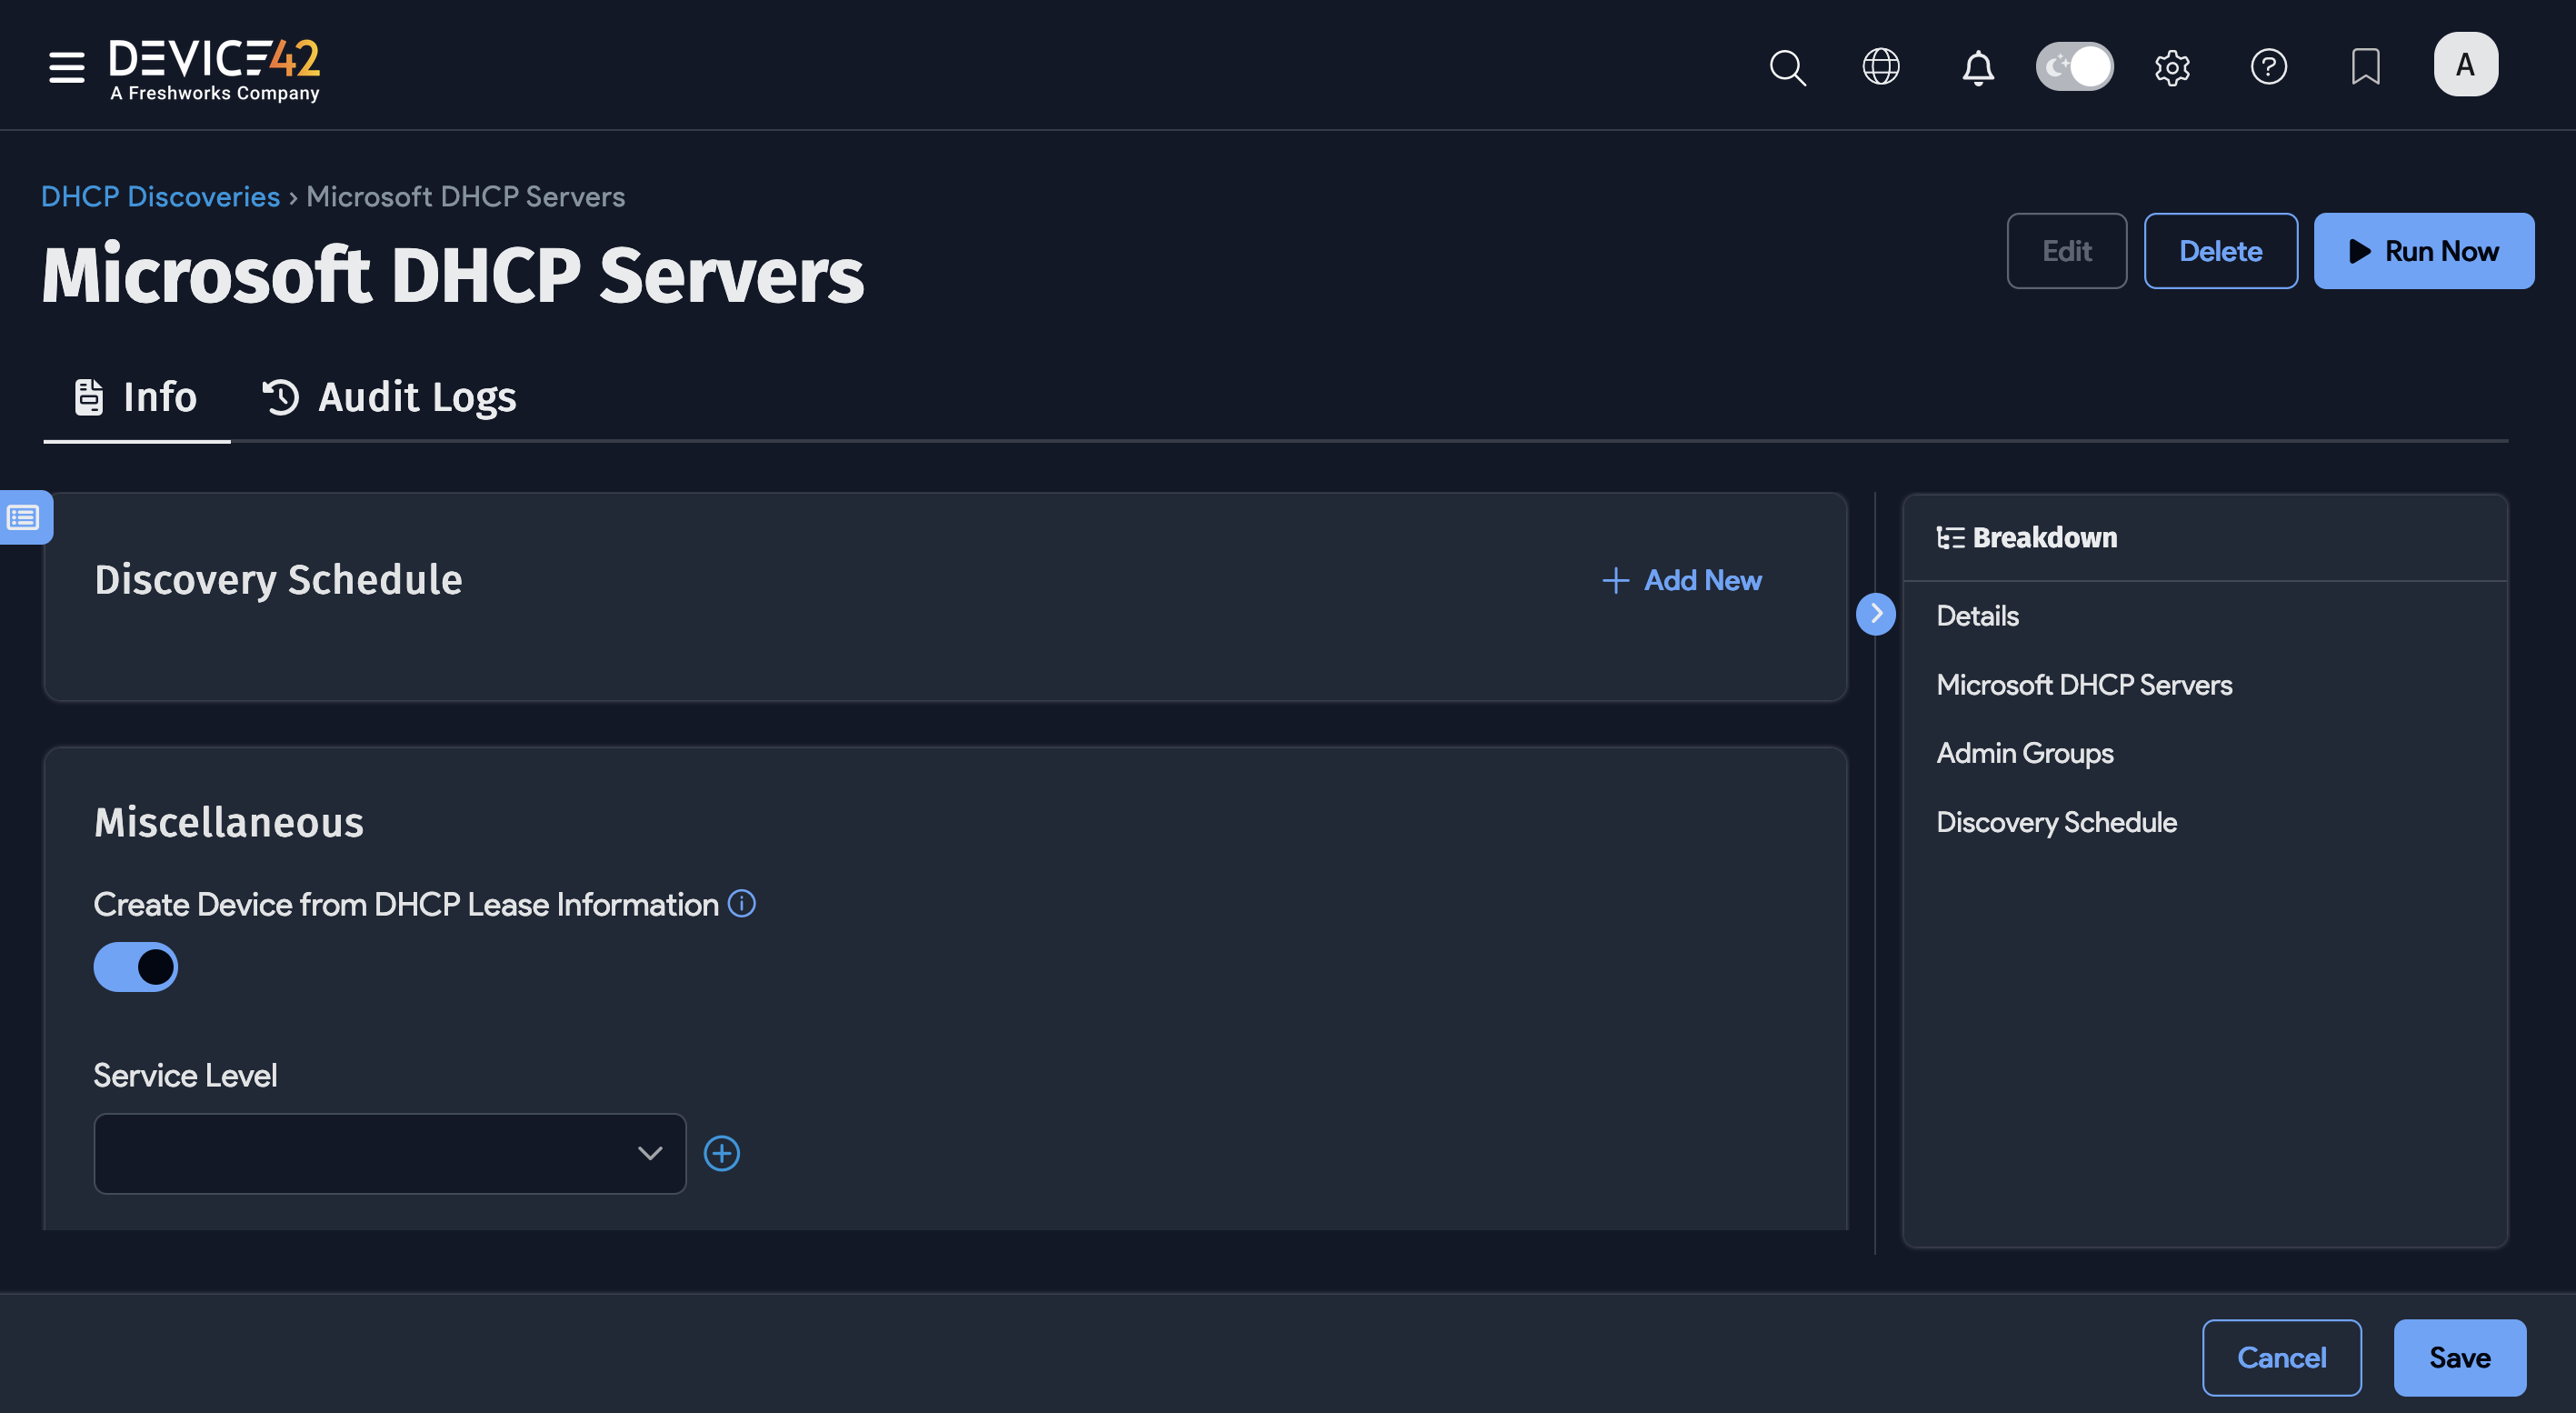This screenshot has width=2576, height=1413.
Task: Add a Service Level using the plus icon
Action: point(722,1153)
